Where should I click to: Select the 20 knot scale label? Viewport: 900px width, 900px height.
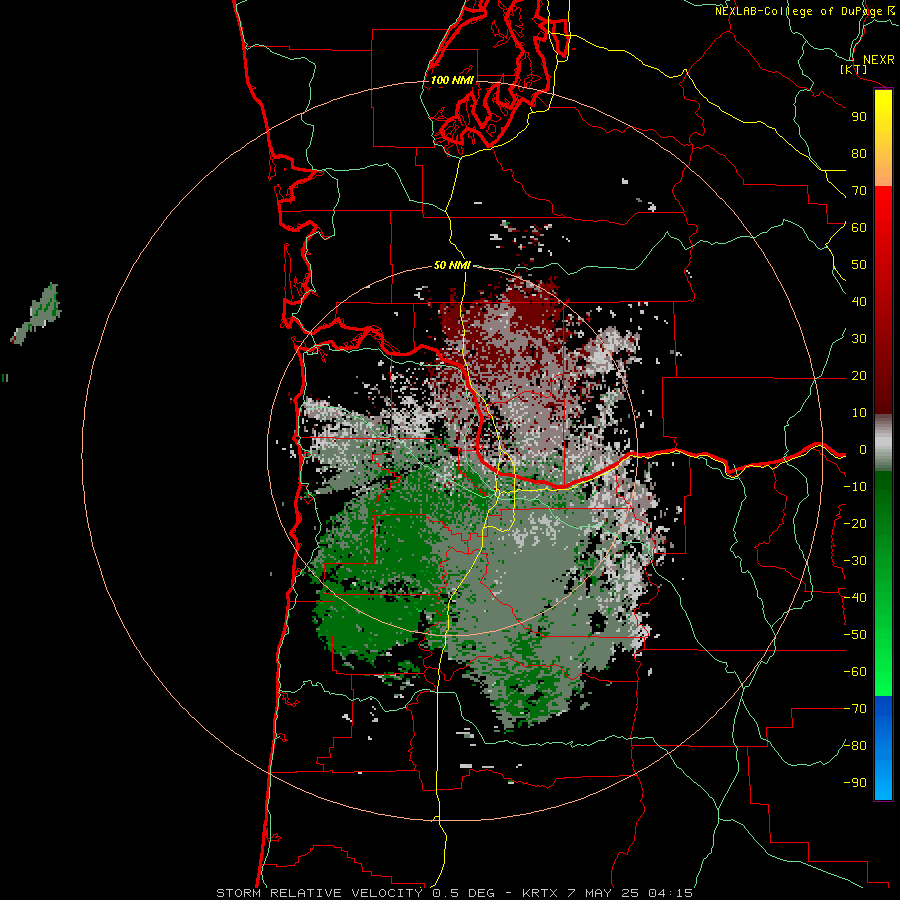tap(859, 376)
